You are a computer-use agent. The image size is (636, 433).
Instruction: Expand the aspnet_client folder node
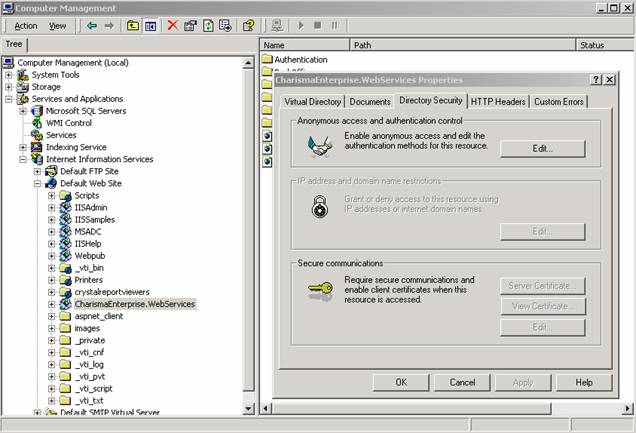click(x=52, y=316)
